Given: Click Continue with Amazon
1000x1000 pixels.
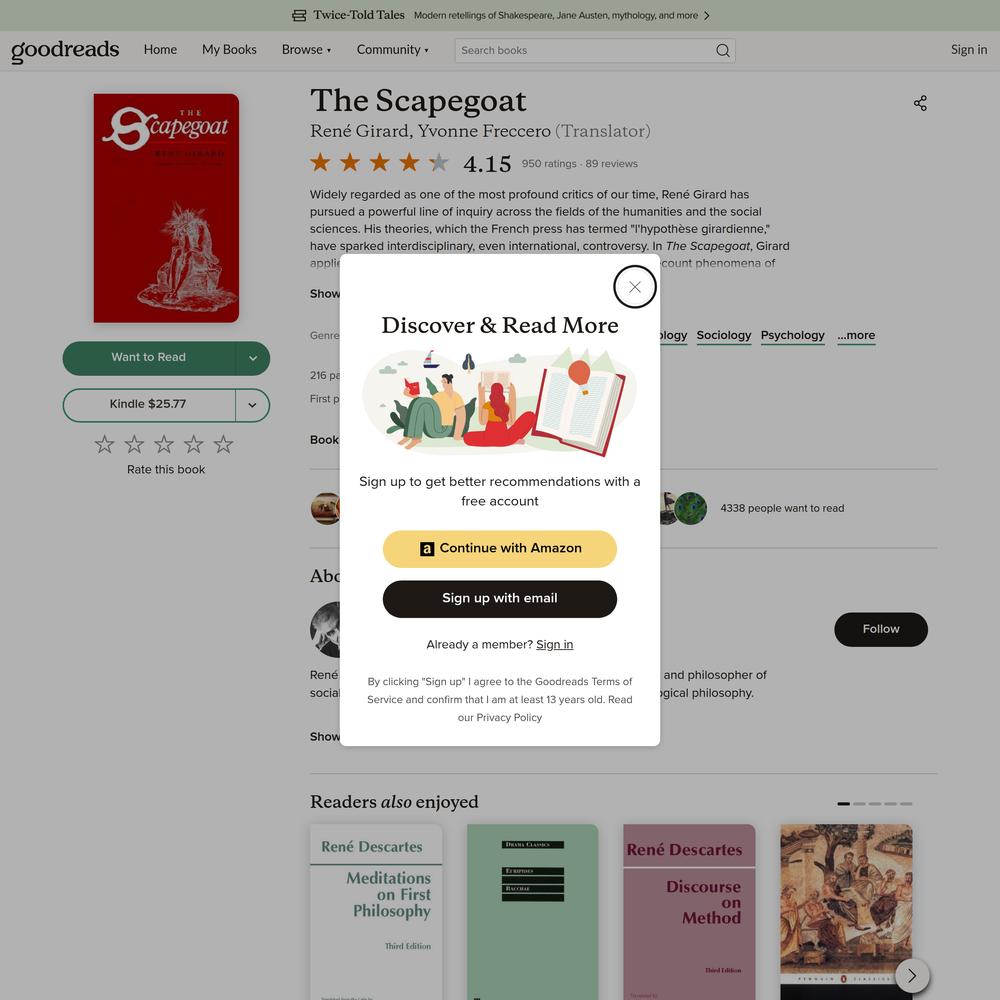Looking at the screenshot, I should [x=499, y=548].
